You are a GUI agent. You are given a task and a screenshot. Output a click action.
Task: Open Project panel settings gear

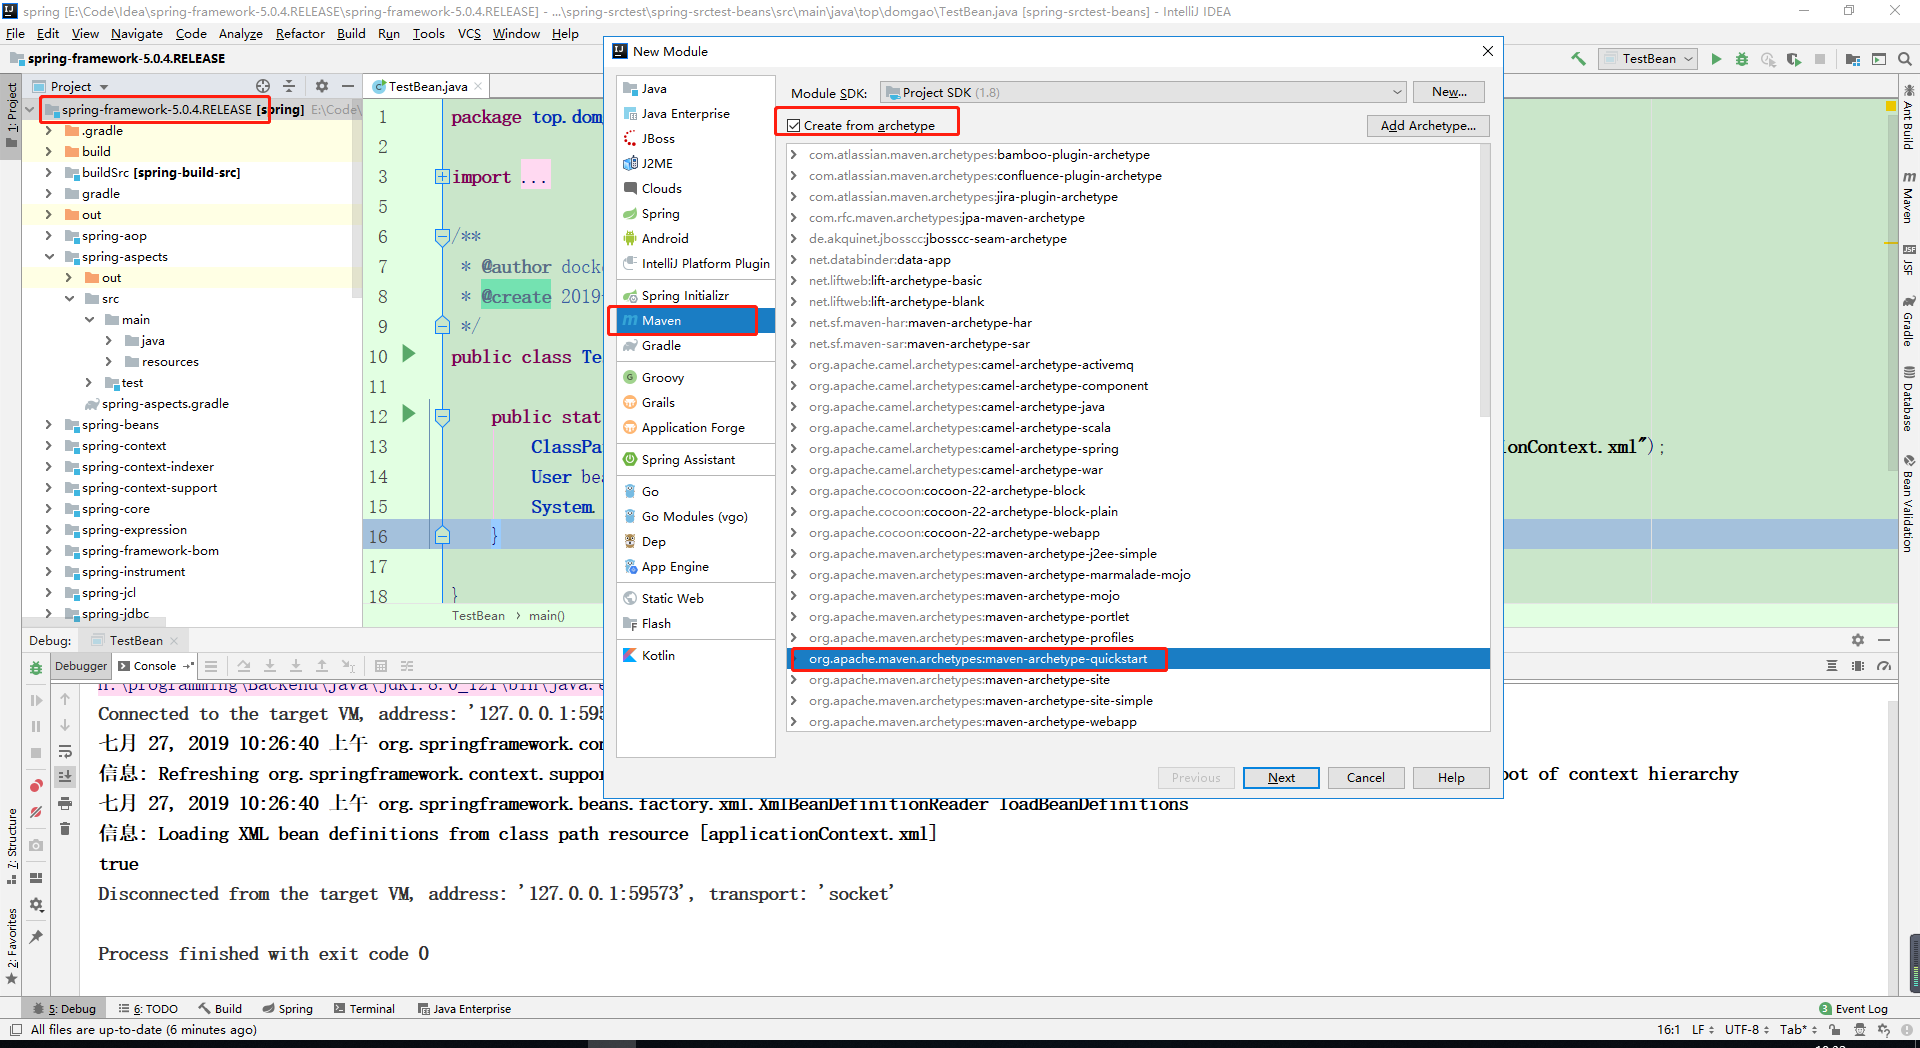pos(322,86)
